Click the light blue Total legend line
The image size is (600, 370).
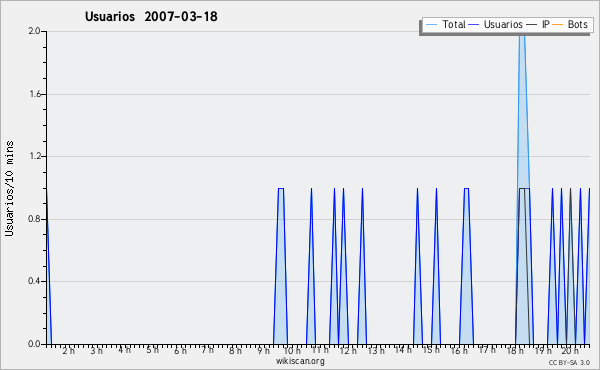tap(431, 25)
